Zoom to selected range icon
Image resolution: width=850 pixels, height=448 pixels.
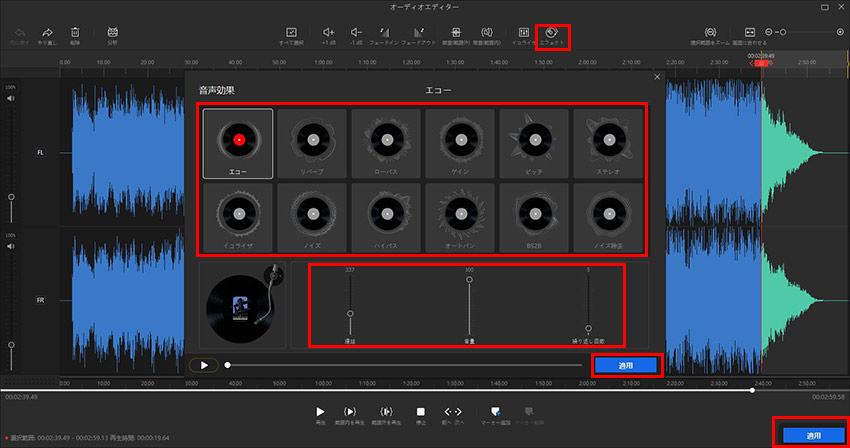(x=710, y=33)
